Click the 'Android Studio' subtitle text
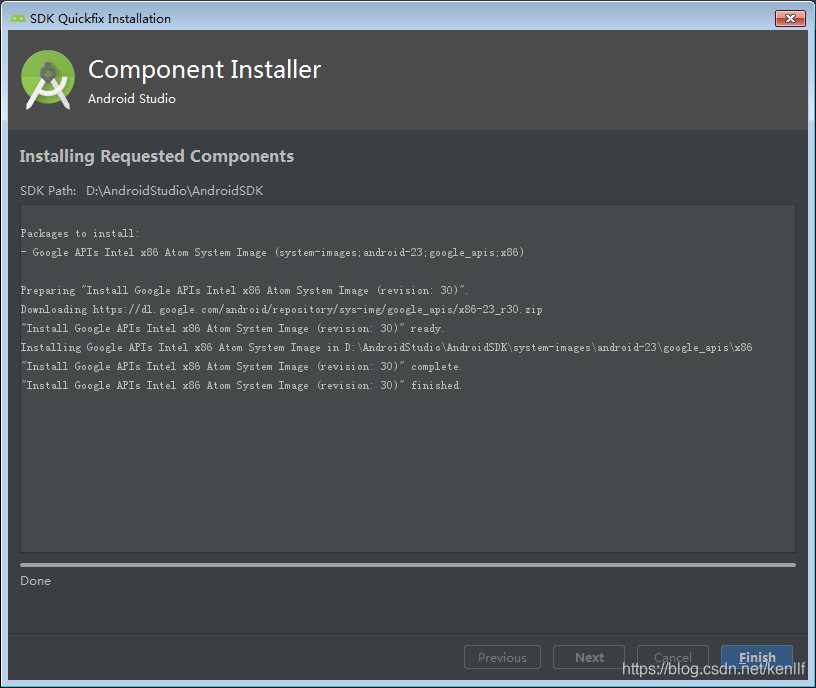 (x=132, y=98)
